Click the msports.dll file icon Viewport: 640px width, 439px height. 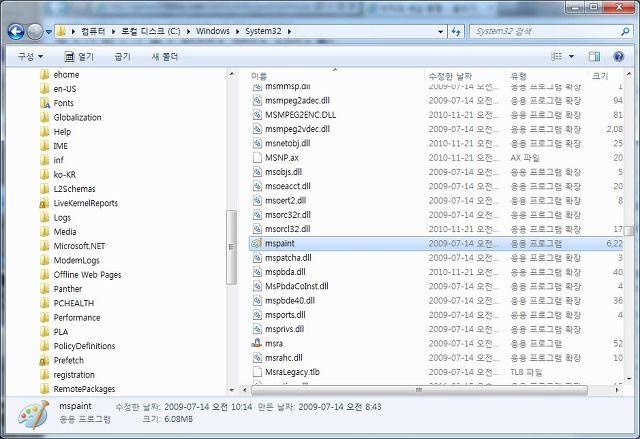[x=257, y=315]
